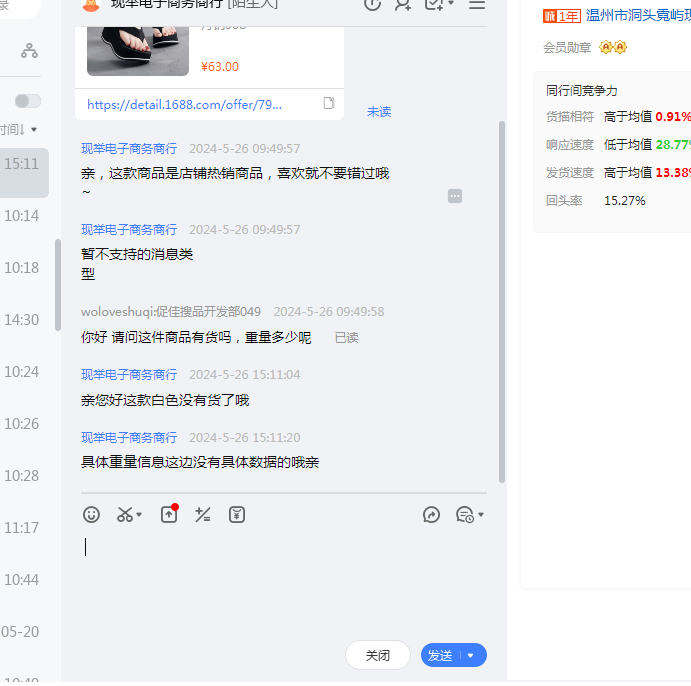
Task: Open the detail.1688.com product link
Action: (185, 104)
